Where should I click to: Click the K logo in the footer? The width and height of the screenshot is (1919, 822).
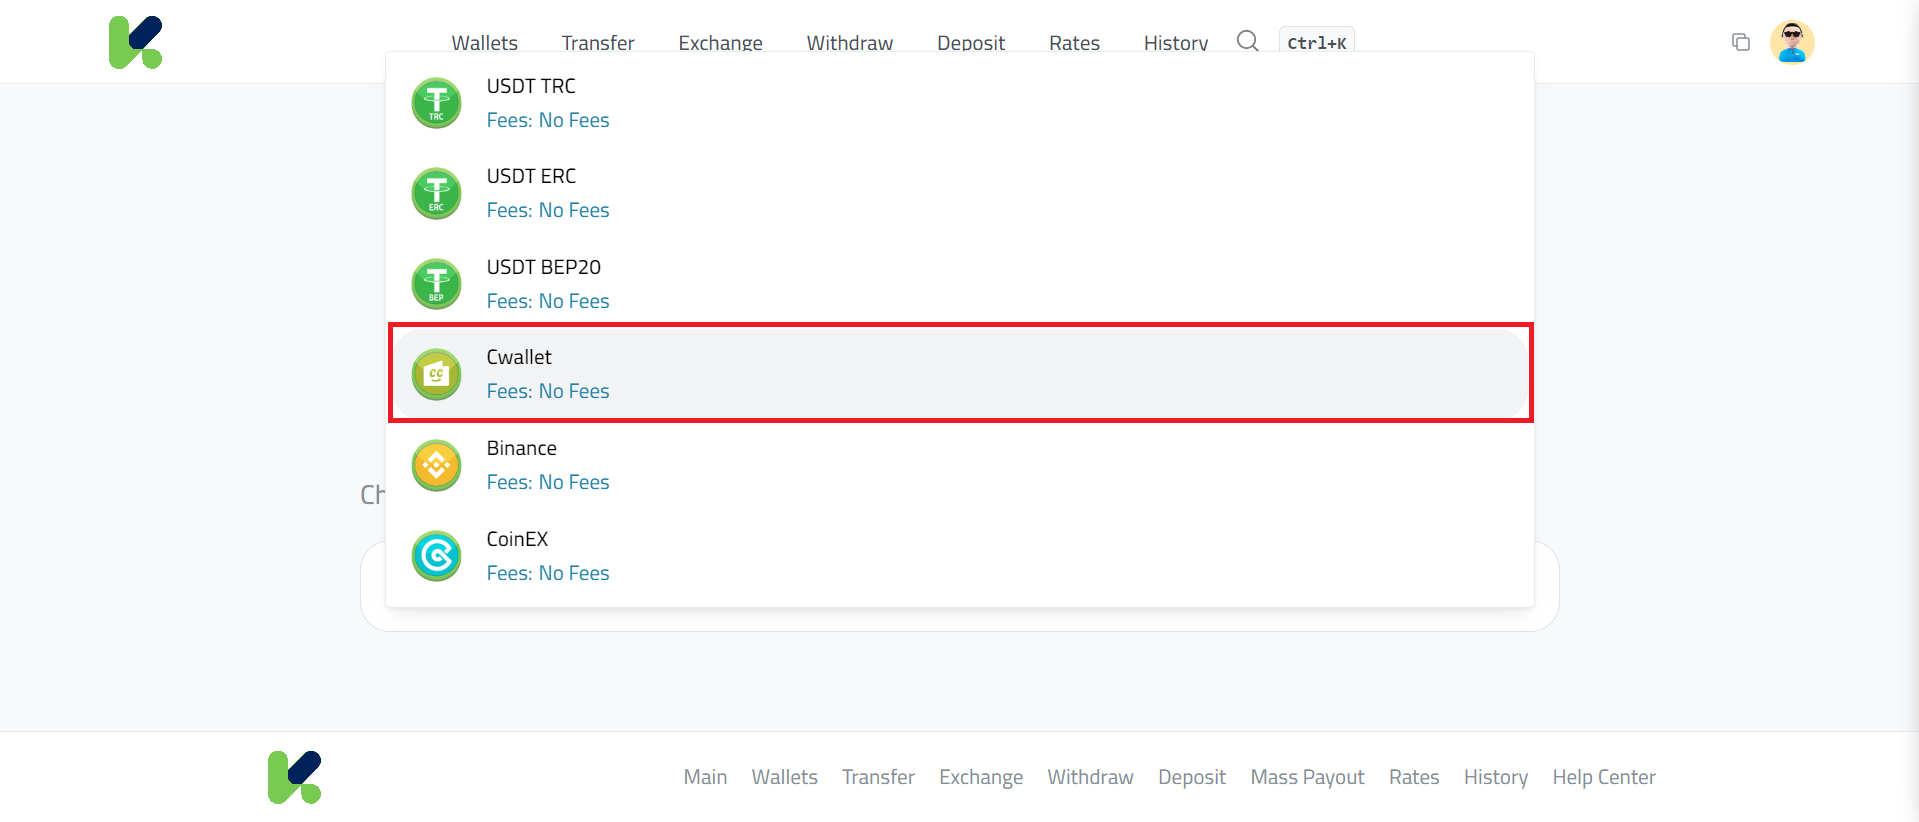tap(294, 777)
